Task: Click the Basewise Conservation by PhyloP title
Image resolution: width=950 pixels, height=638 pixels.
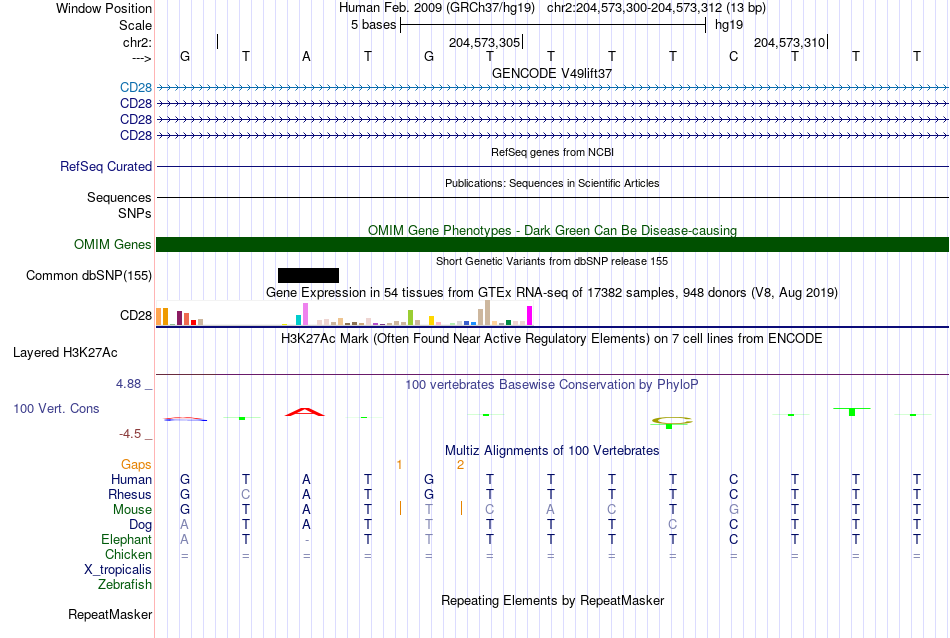Action: point(552,384)
